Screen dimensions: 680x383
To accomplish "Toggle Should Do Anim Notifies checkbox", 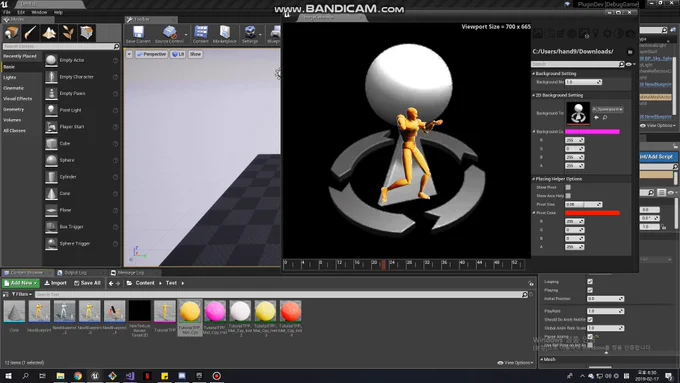I will tap(590, 319).
